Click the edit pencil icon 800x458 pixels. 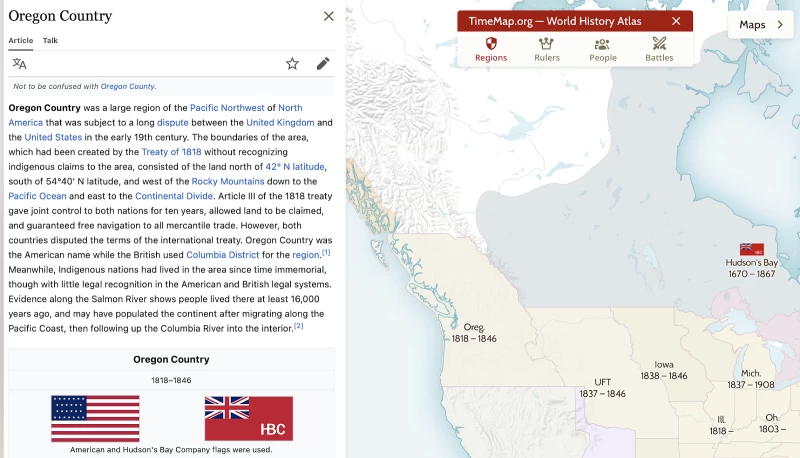pyautogui.click(x=323, y=63)
